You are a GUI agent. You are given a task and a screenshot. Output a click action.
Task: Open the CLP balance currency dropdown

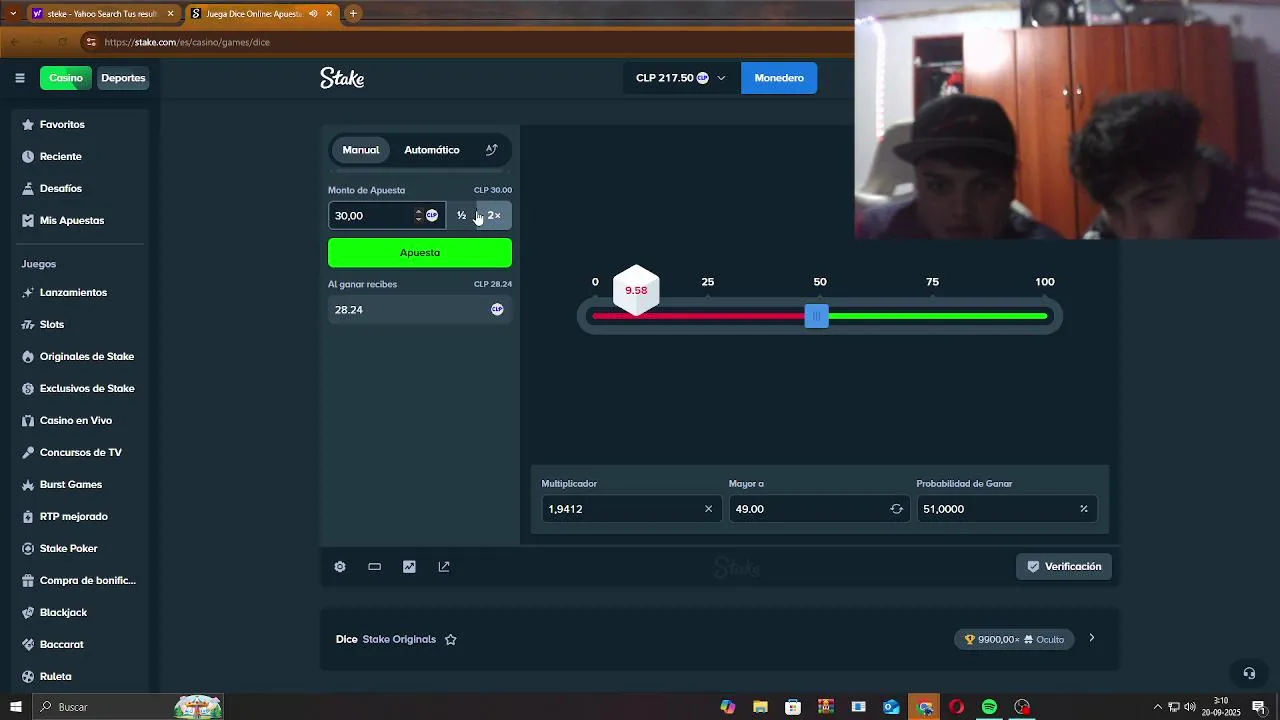pos(680,78)
